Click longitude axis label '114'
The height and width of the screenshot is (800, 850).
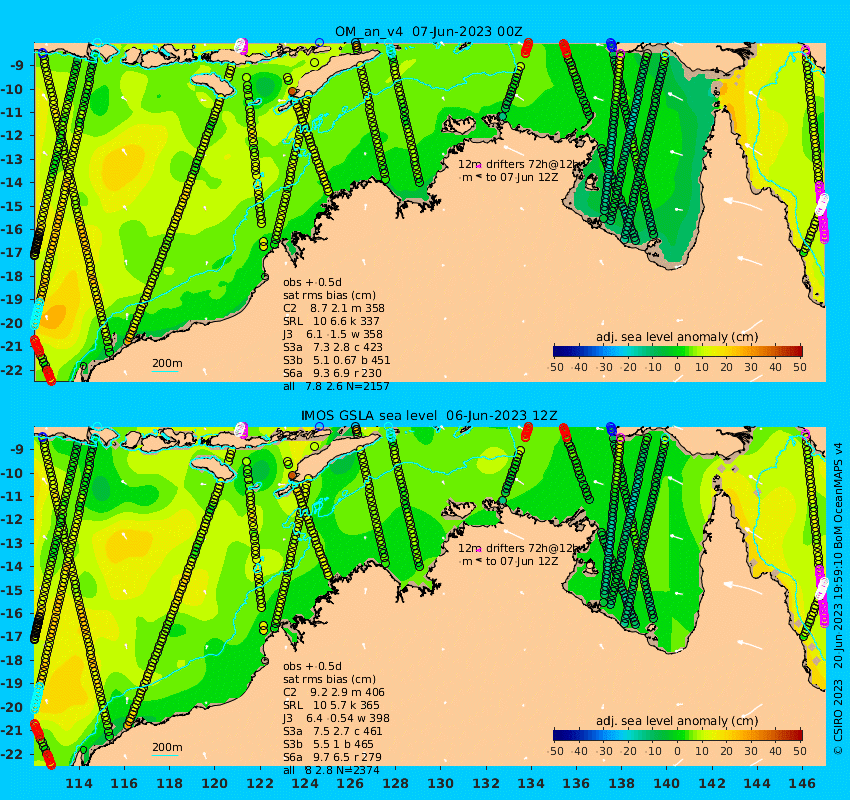click(79, 783)
